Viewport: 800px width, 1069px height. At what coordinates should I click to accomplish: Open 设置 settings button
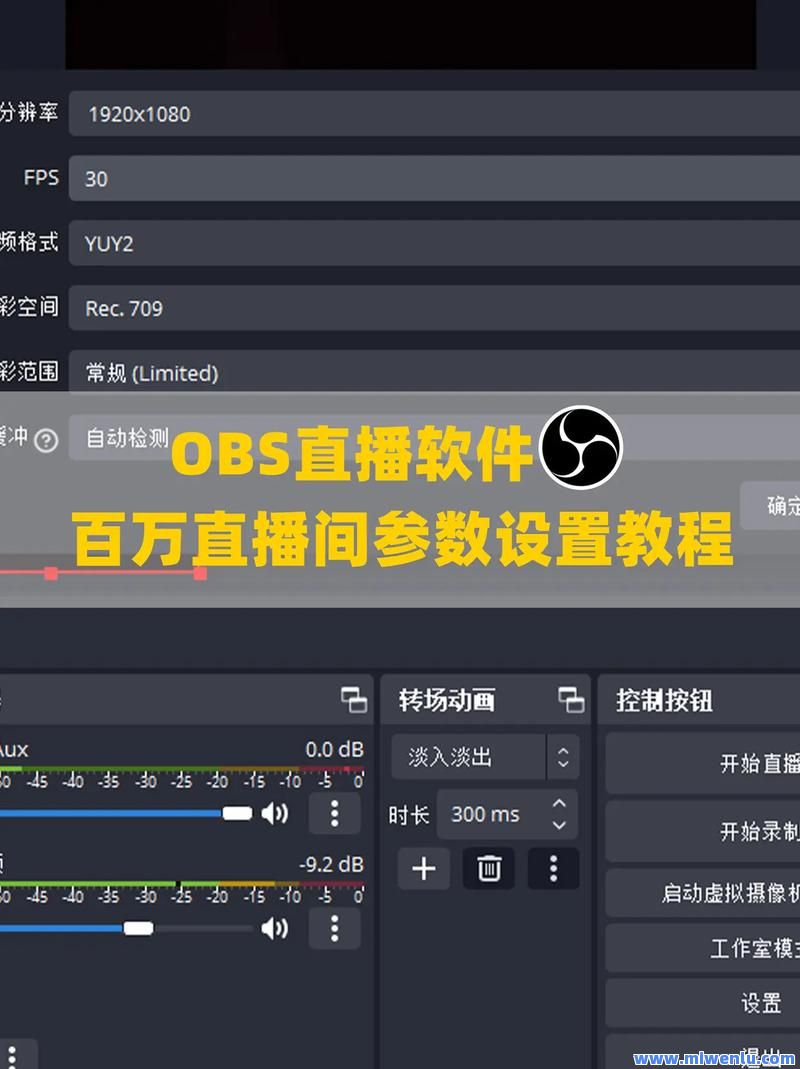[703, 1003]
